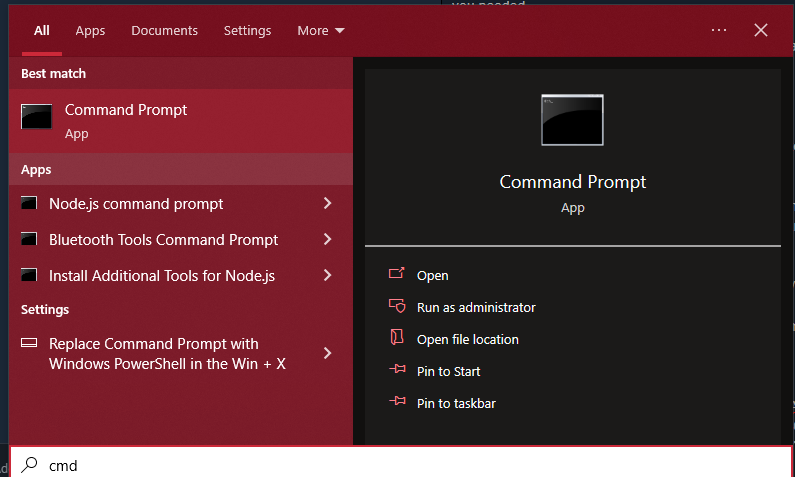Click the Replace Command Prompt settings icon

[x=29, y=342]
